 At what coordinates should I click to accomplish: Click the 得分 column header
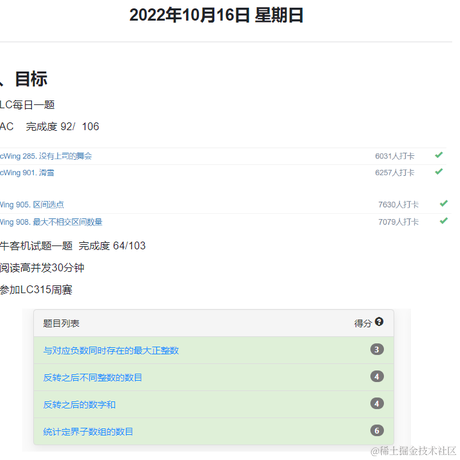(363, 323)
